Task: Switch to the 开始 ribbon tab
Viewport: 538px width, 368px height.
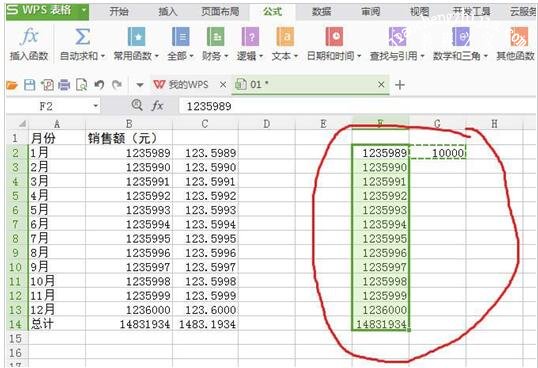Action: point(119,12)
